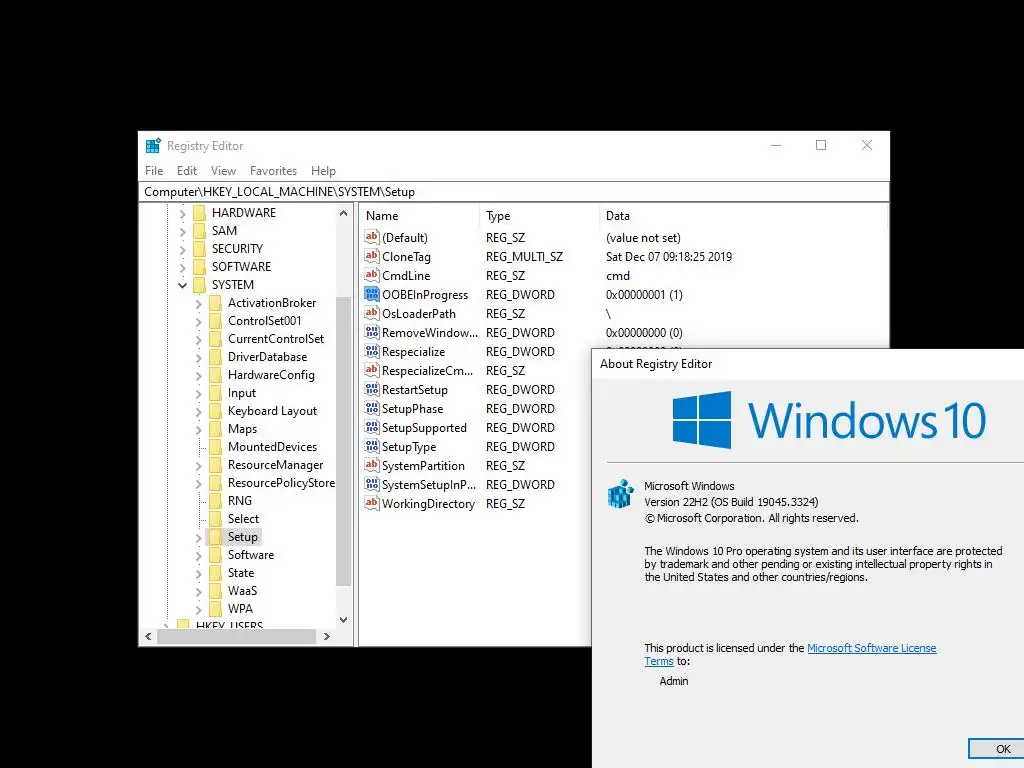
Task: Click the CloneTag value icon
Action: (372, 256)
